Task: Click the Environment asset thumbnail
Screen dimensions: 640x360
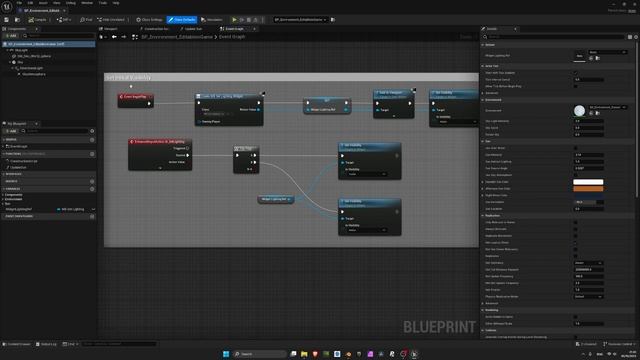Action: click(579, 111)
